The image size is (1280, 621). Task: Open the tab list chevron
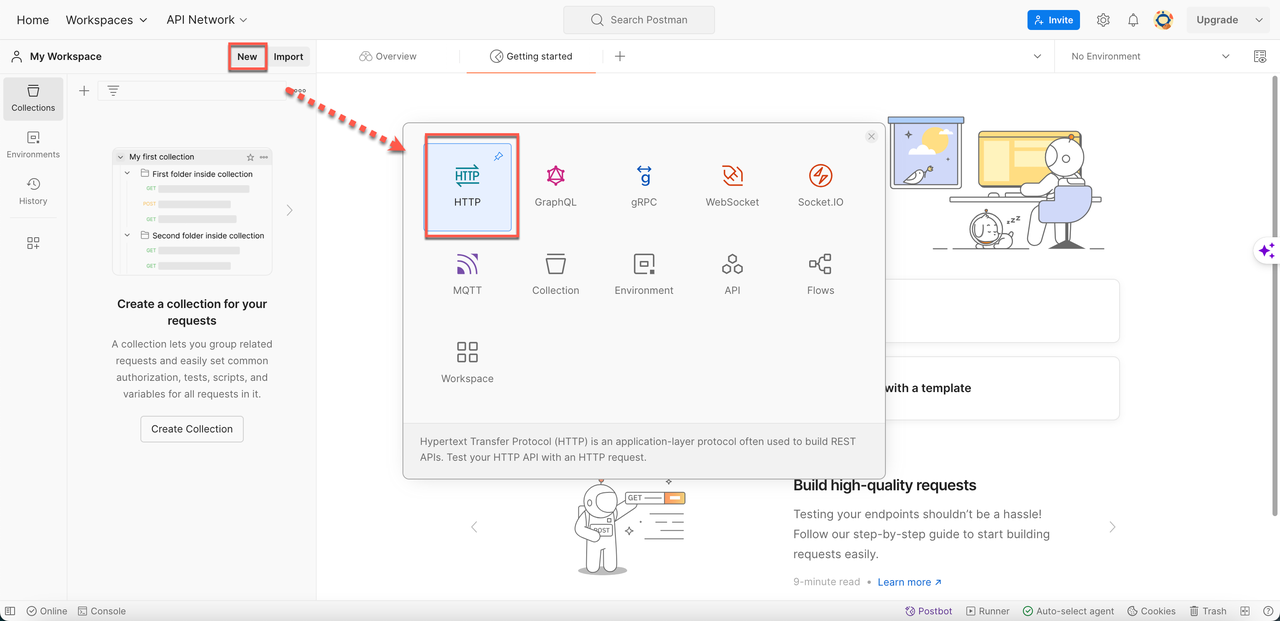tap(1037, 57)
